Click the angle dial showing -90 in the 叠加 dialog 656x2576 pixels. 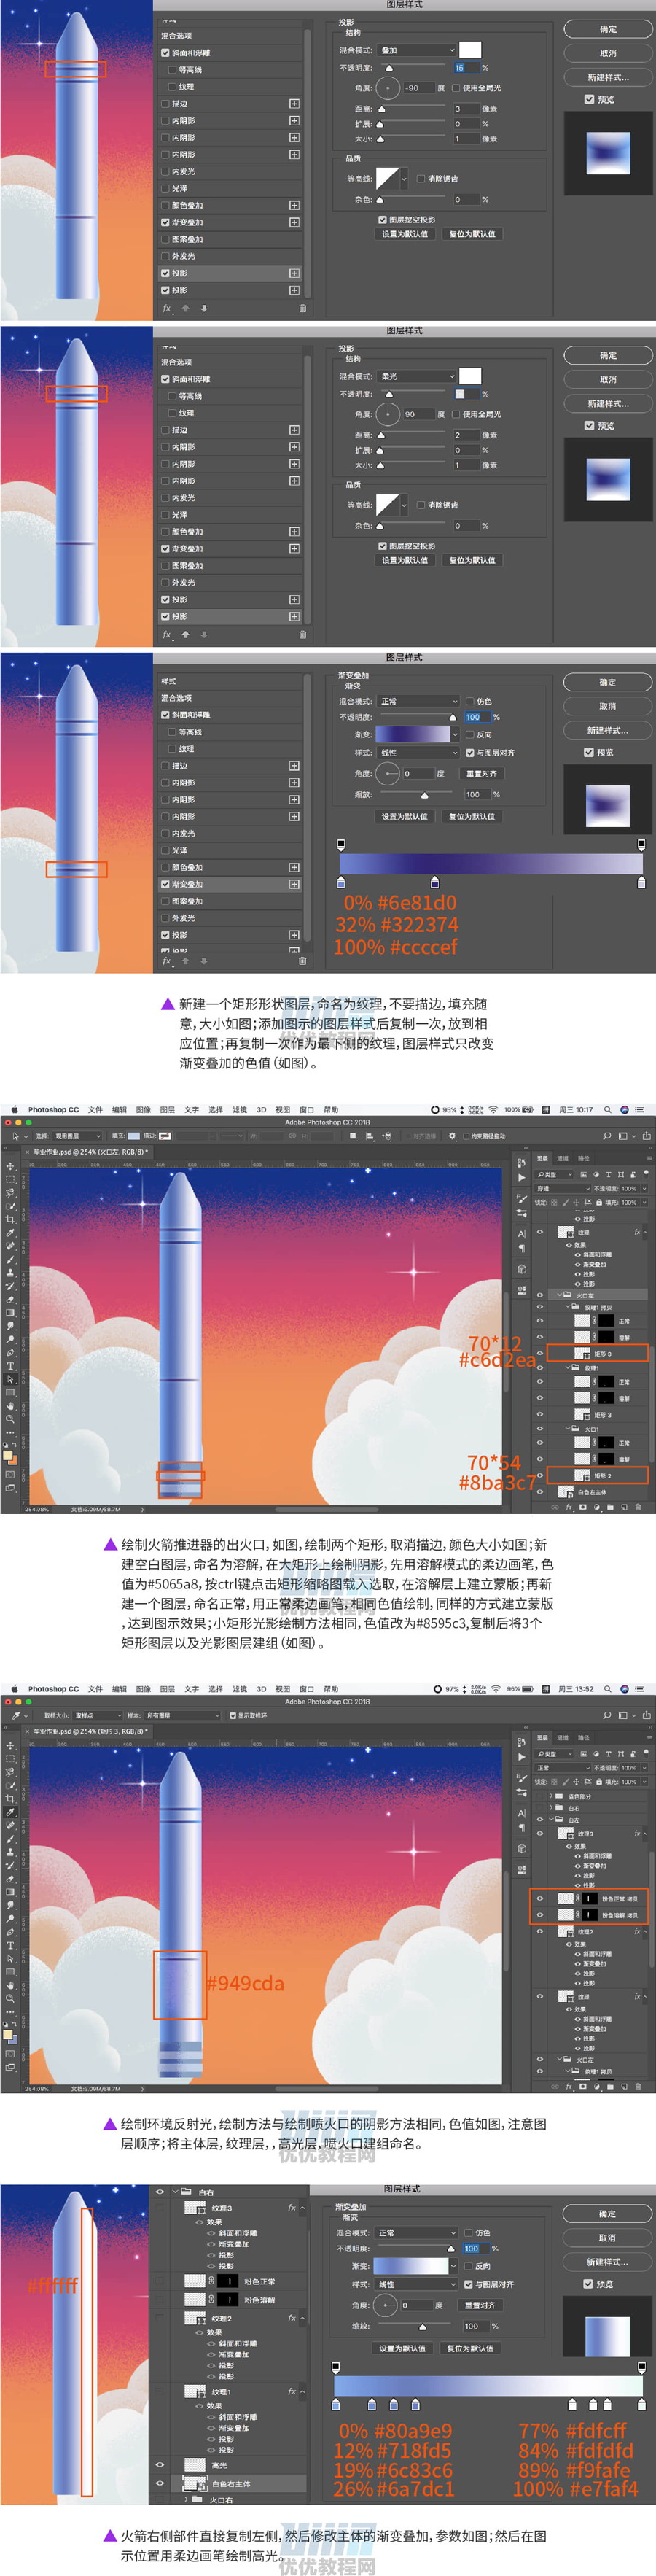(x=389, y=88)
